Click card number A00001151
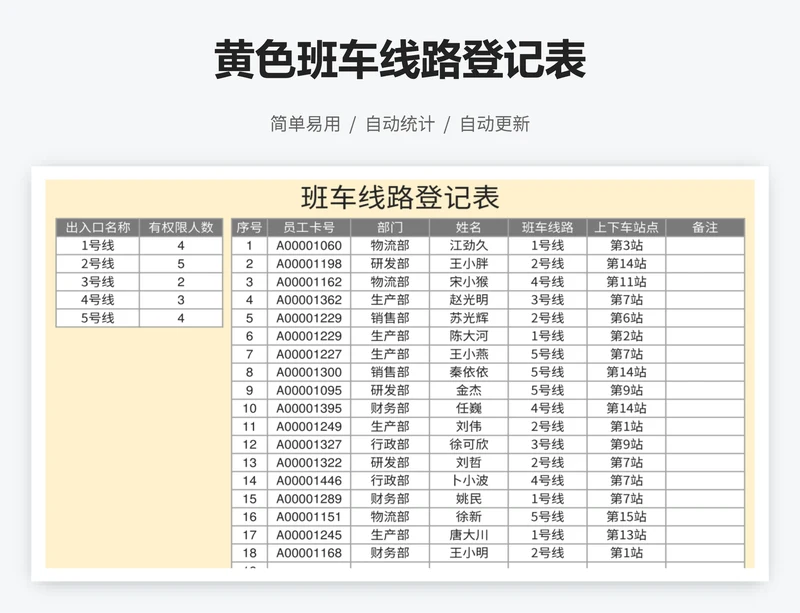The height and width of the screenshot is (613, 800). click(x=309, y=517)
